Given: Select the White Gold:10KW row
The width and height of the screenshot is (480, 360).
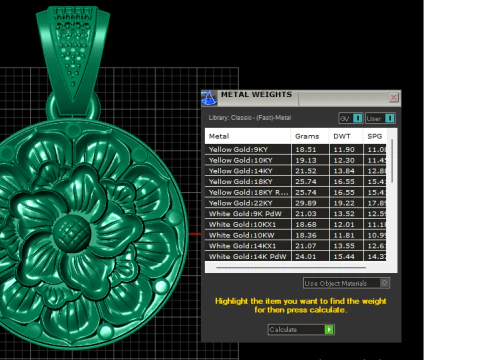Looking at the screenshot, I should (296, 235).
